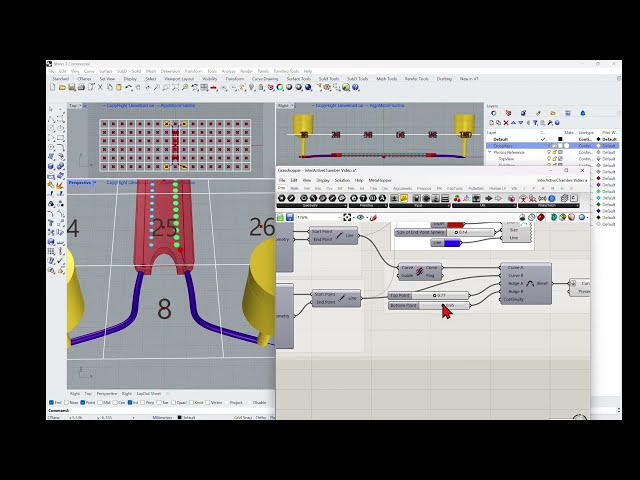Image resolution: width=640 pixels, height=480 pixels.
Task: Click the Ortho status bar button
Action: [260, 418]
